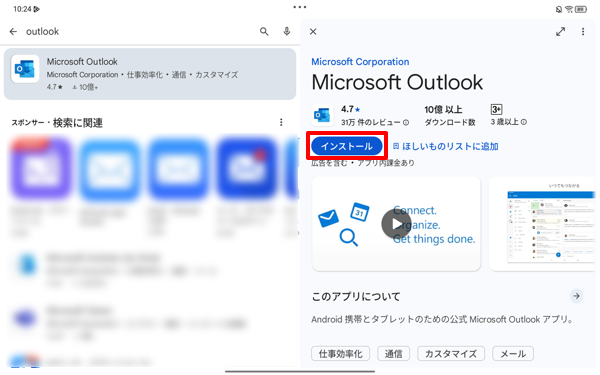Select the 仕事効率化 tag chip
This screenshot has width=600, height=375.
click(x=341, y=354)
